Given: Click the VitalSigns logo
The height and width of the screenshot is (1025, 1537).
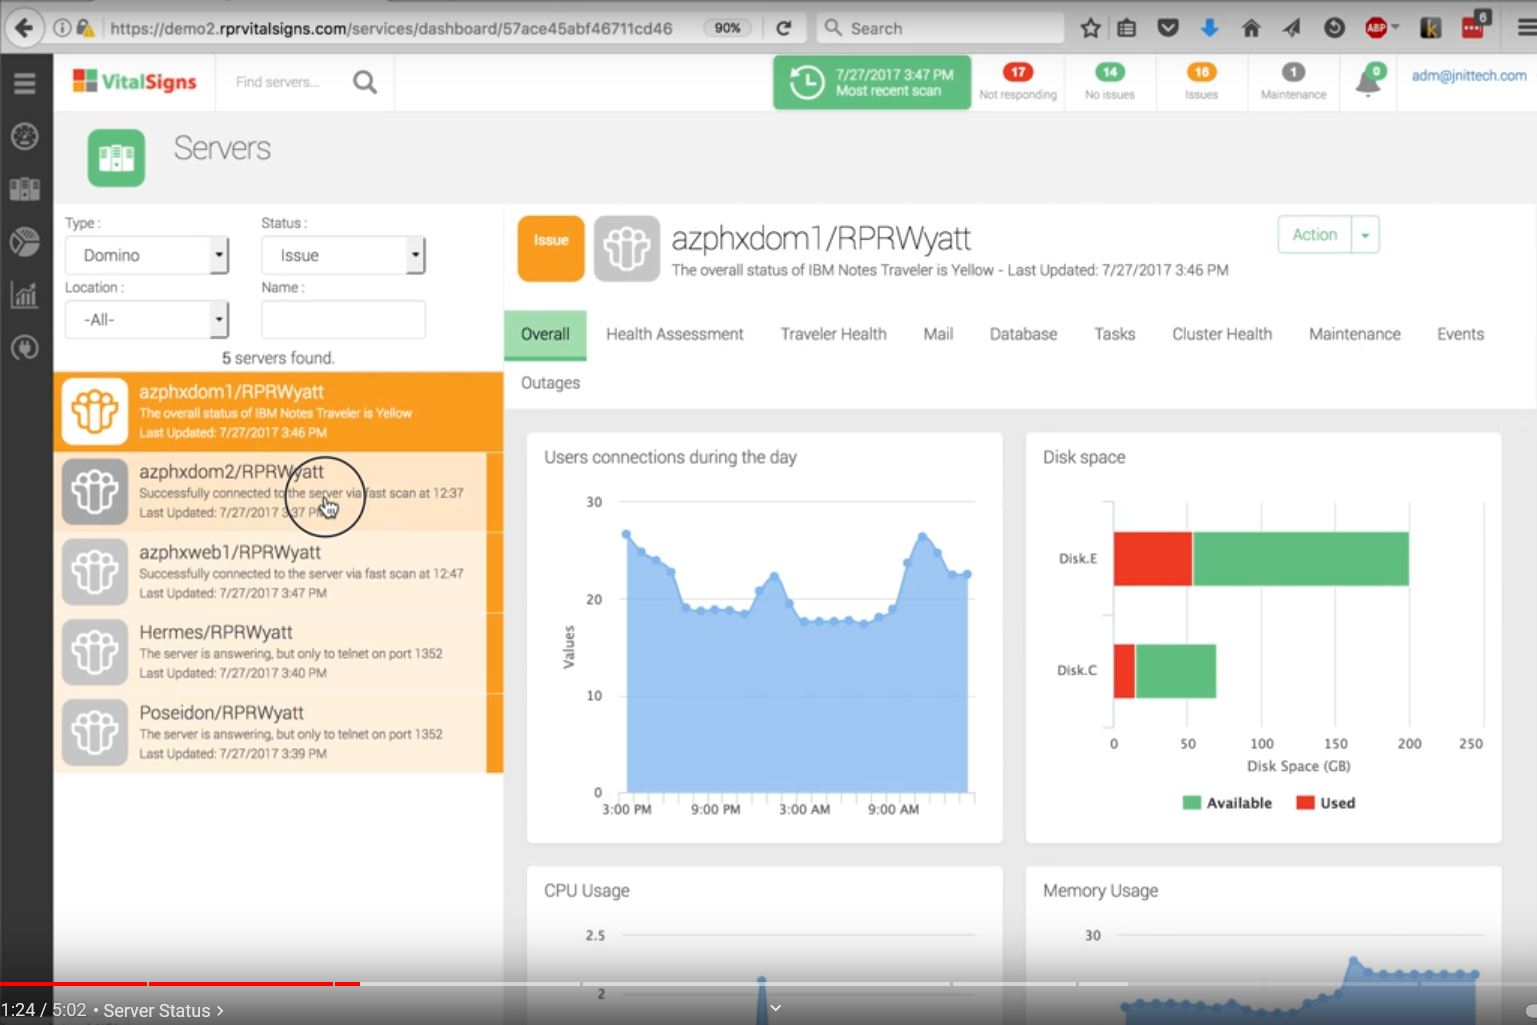Looking at the screenshot, I should tap(135, 82).
